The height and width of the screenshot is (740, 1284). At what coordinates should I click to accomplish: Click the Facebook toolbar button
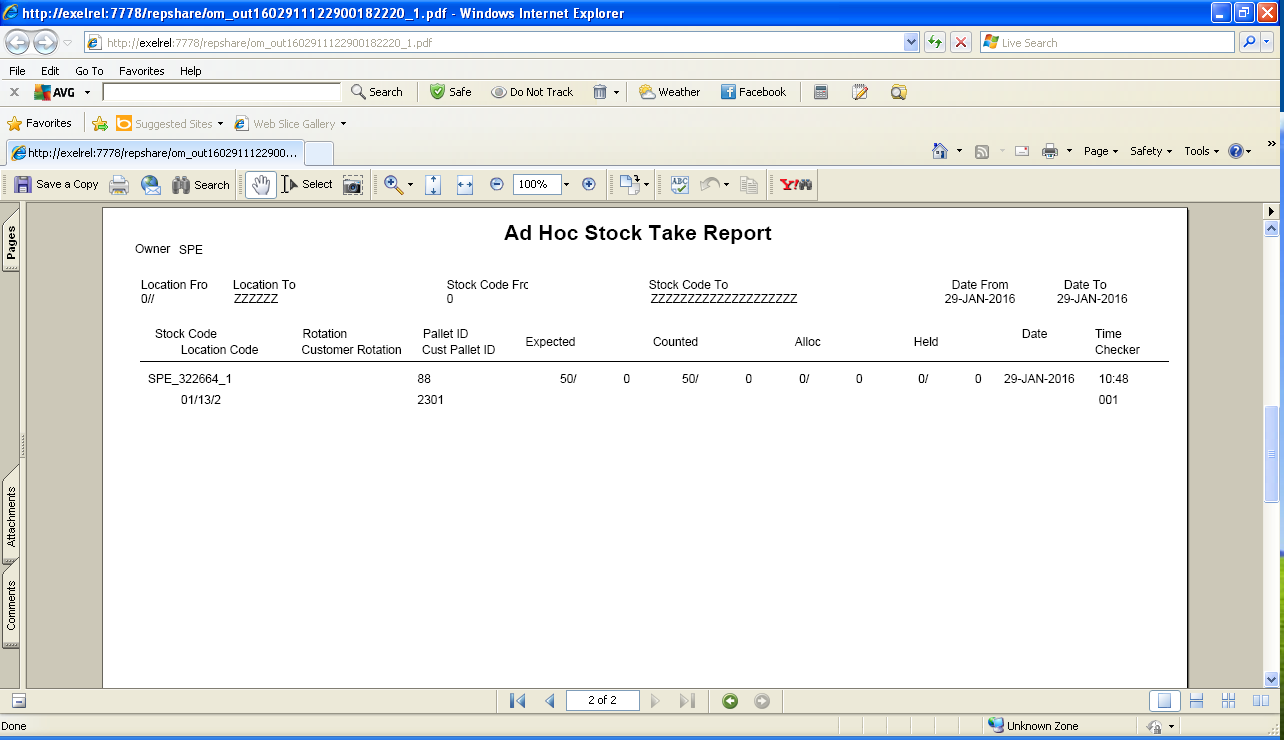(753, 92)
